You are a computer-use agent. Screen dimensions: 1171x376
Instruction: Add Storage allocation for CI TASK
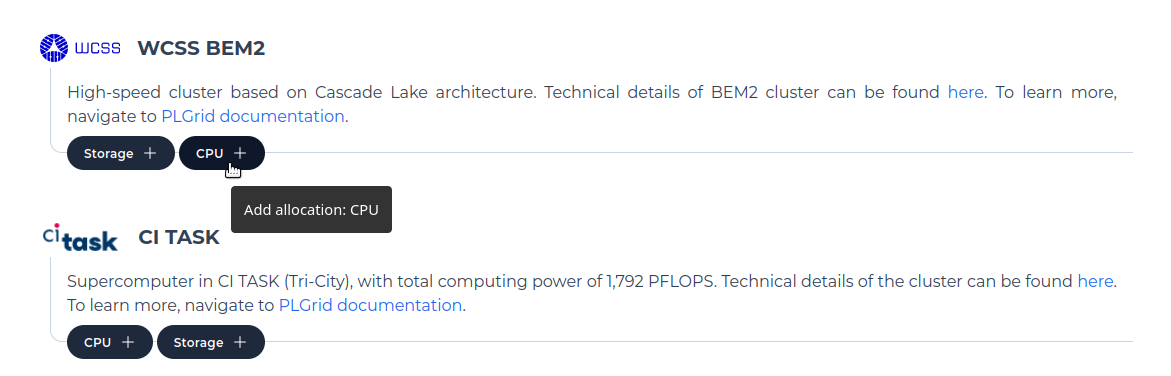(211, 342)
